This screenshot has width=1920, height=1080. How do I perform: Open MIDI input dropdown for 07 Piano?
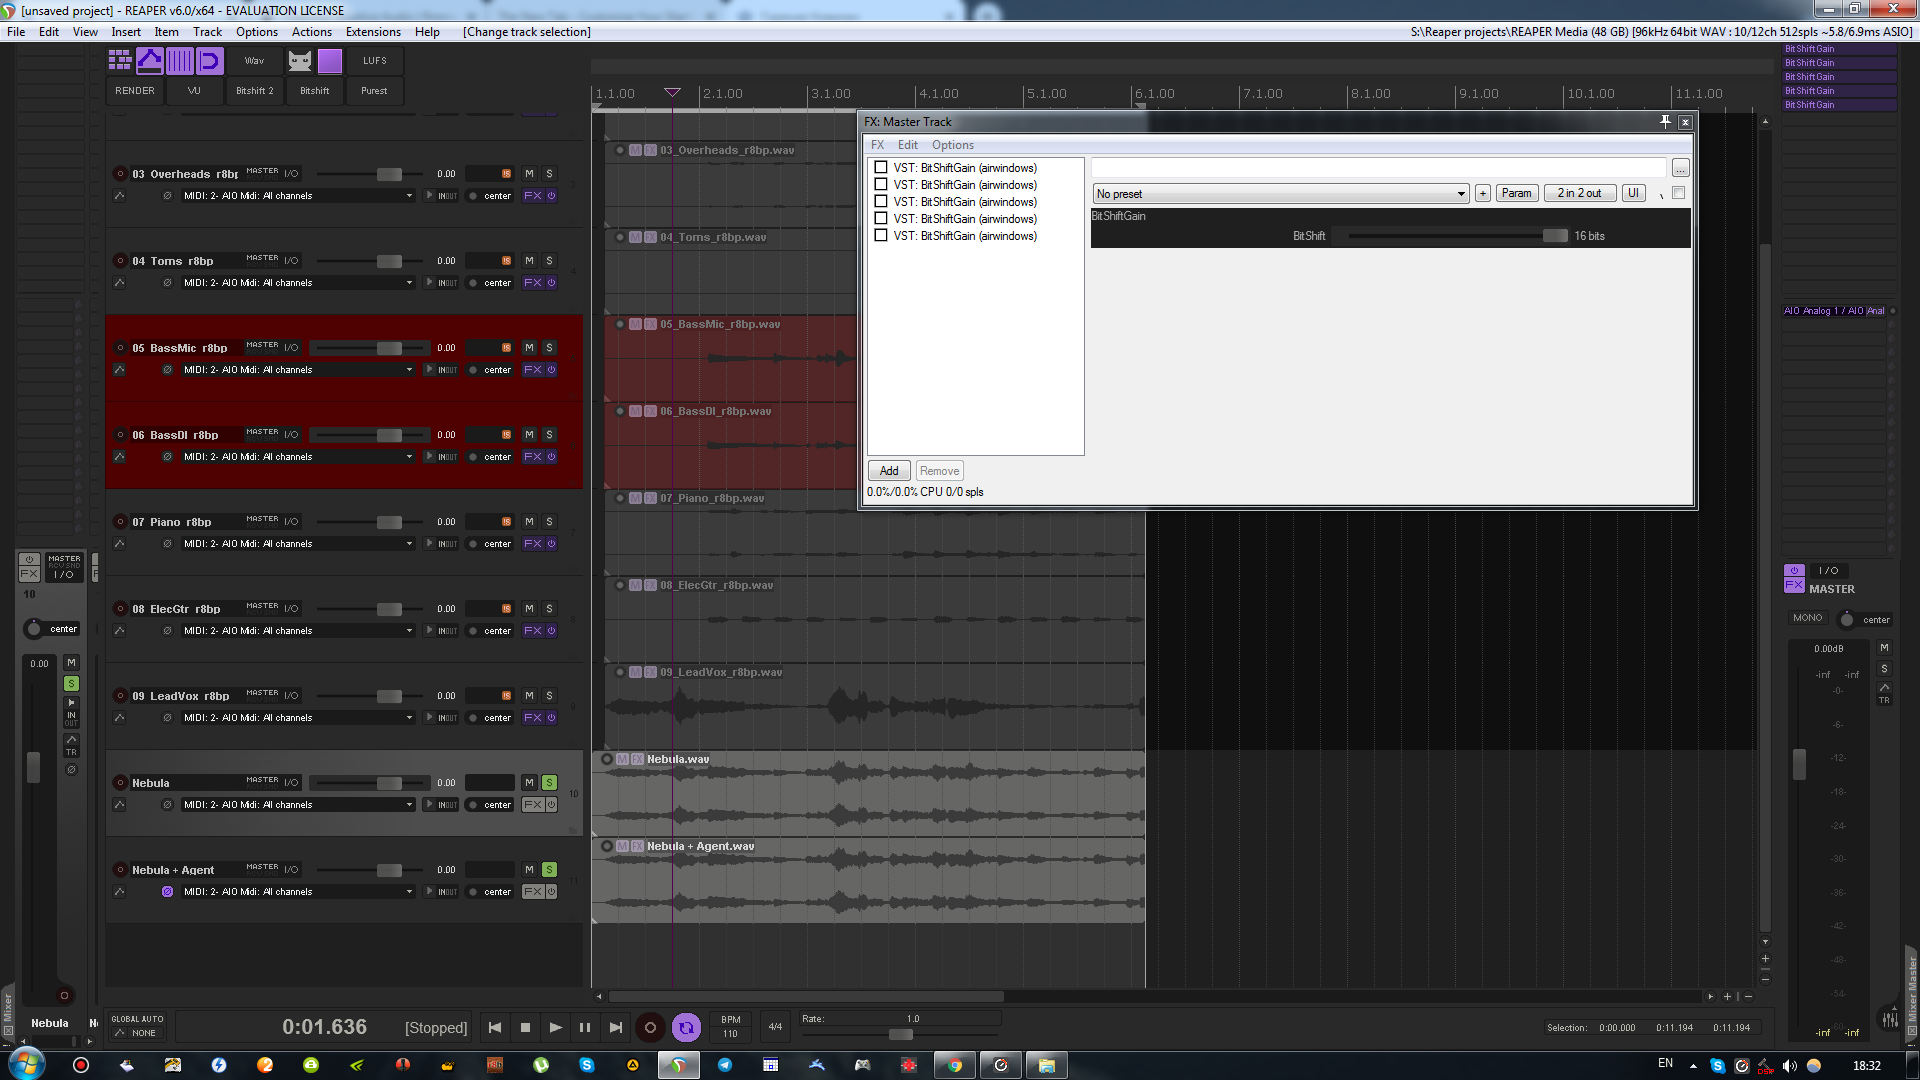click(x=297, y=544)
